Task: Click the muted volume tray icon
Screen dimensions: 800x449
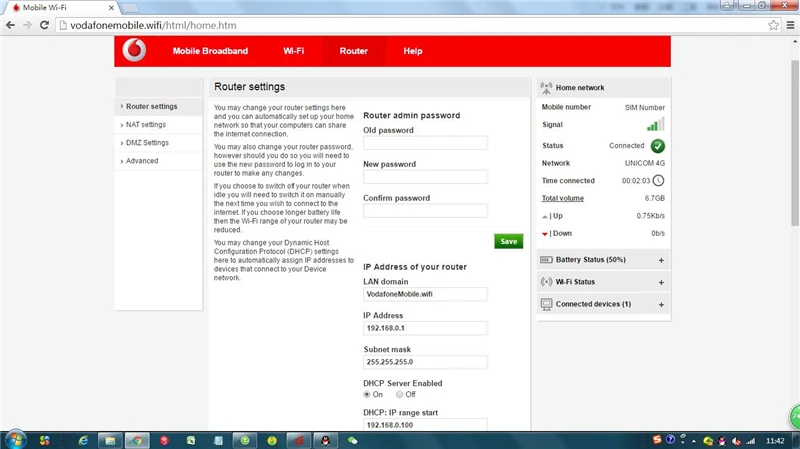Action: point(736,441)
